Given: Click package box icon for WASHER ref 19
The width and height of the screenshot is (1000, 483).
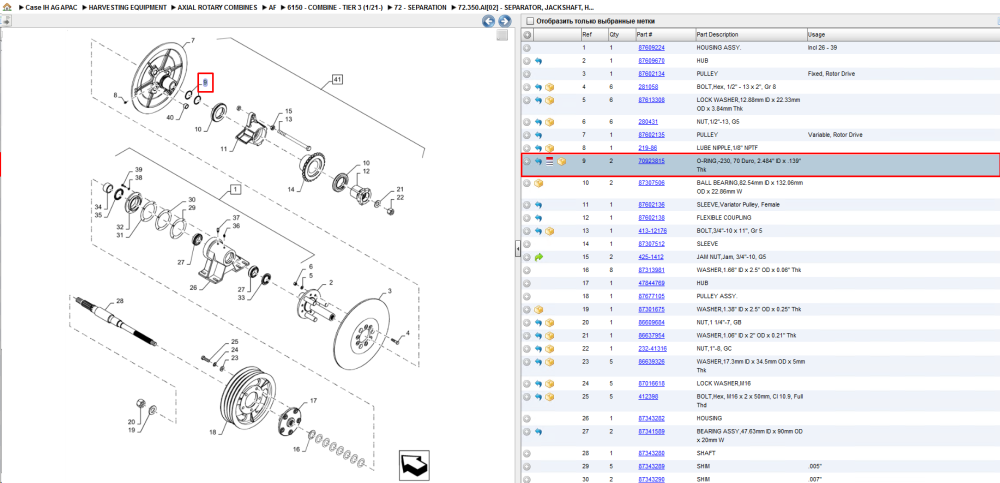Looking at the screenshot, I should [x=538, y=309].
